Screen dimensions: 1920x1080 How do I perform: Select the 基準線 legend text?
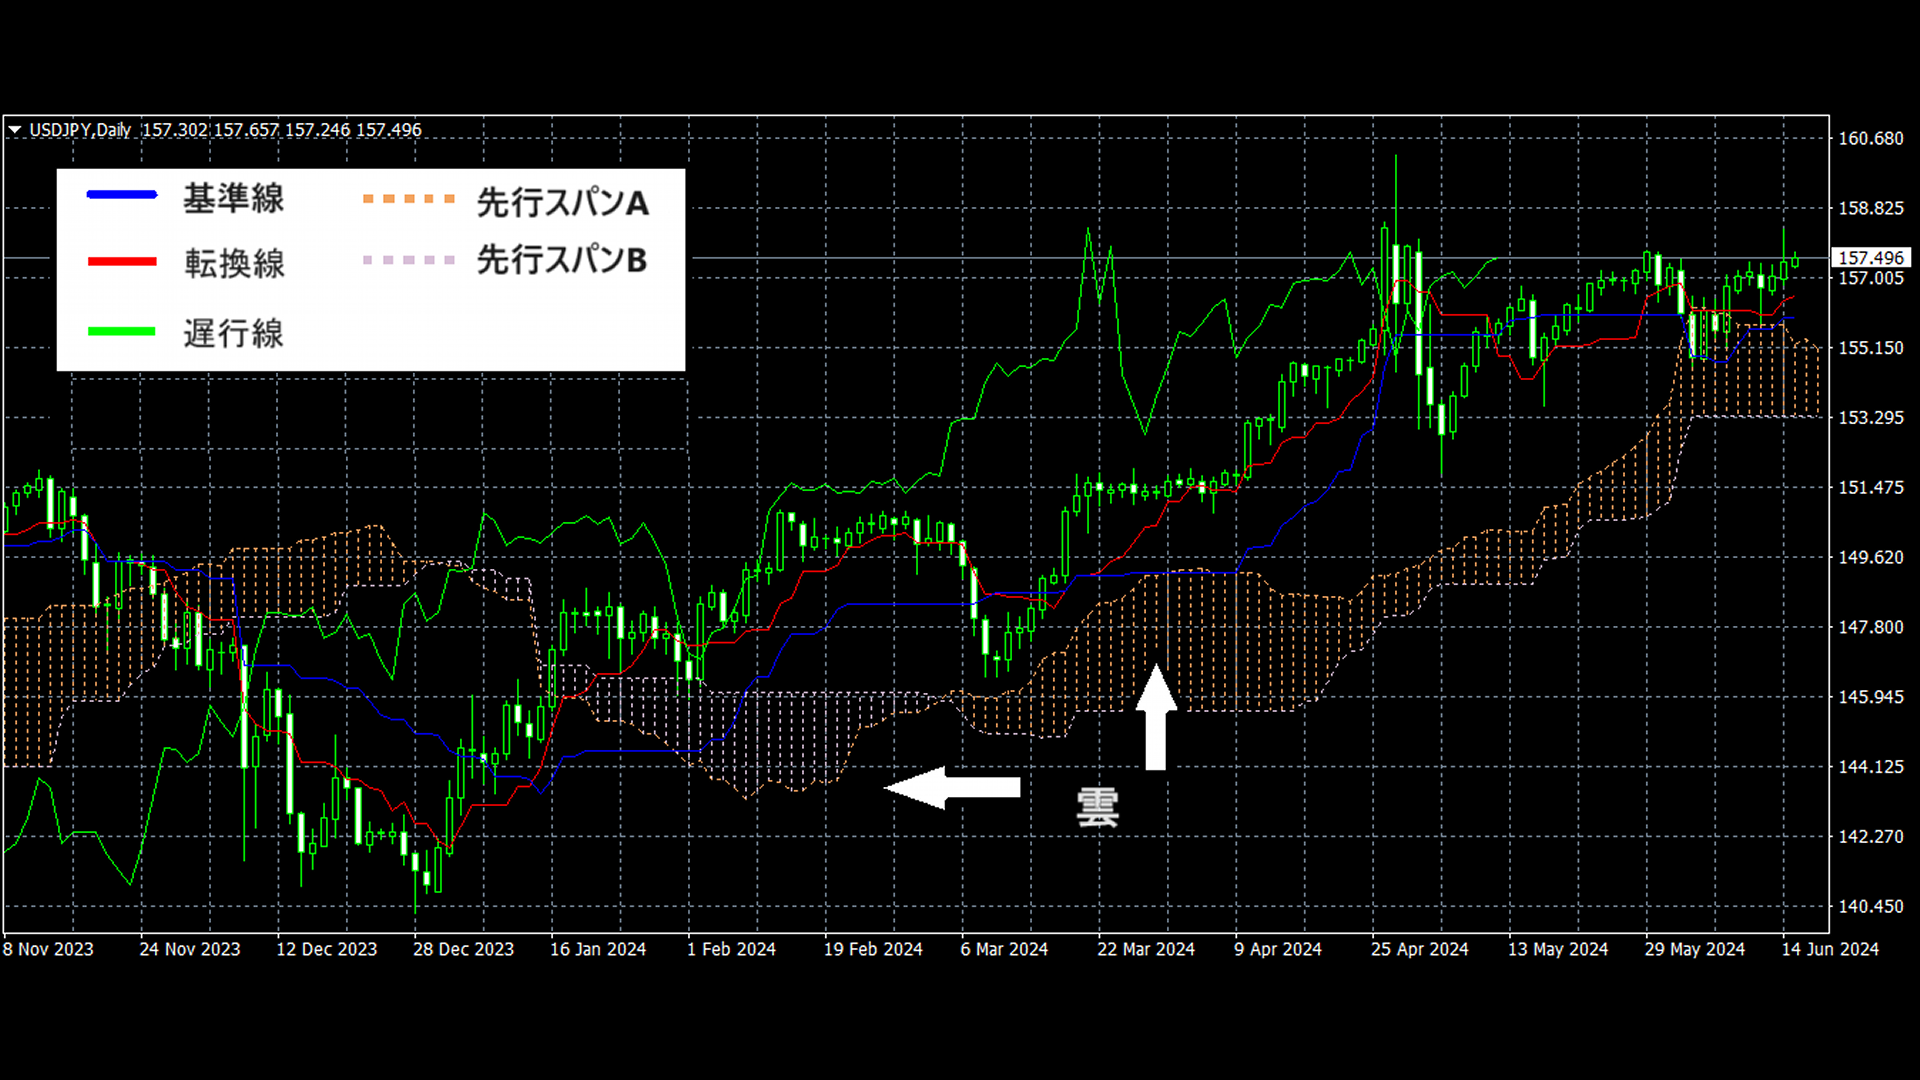coord(234,198)
